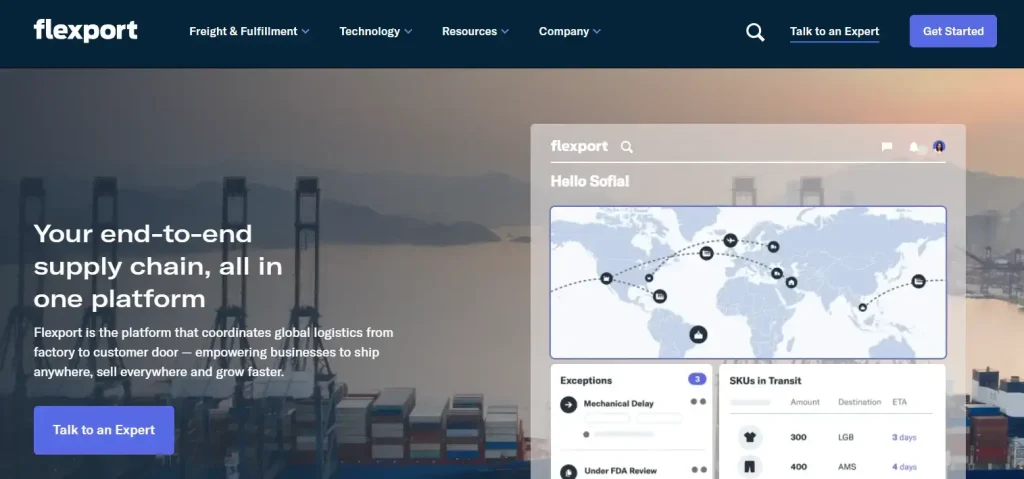Click the hero Talk to an Expert button

pyautogui.click(x=104, y=430)
